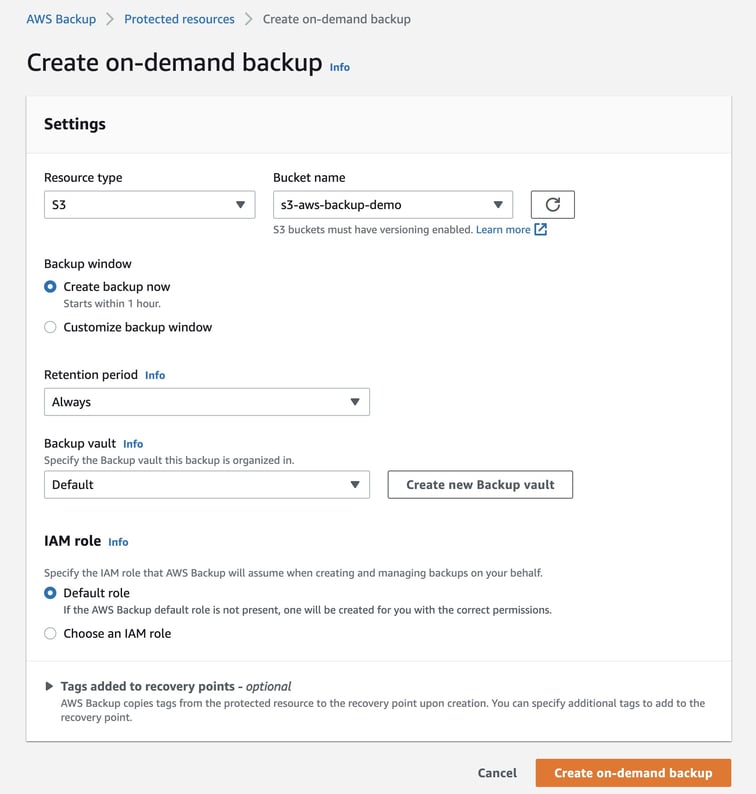Open the Retention period Always dropdown
Viewport: 756px width, 794px height.
point(206,402)
